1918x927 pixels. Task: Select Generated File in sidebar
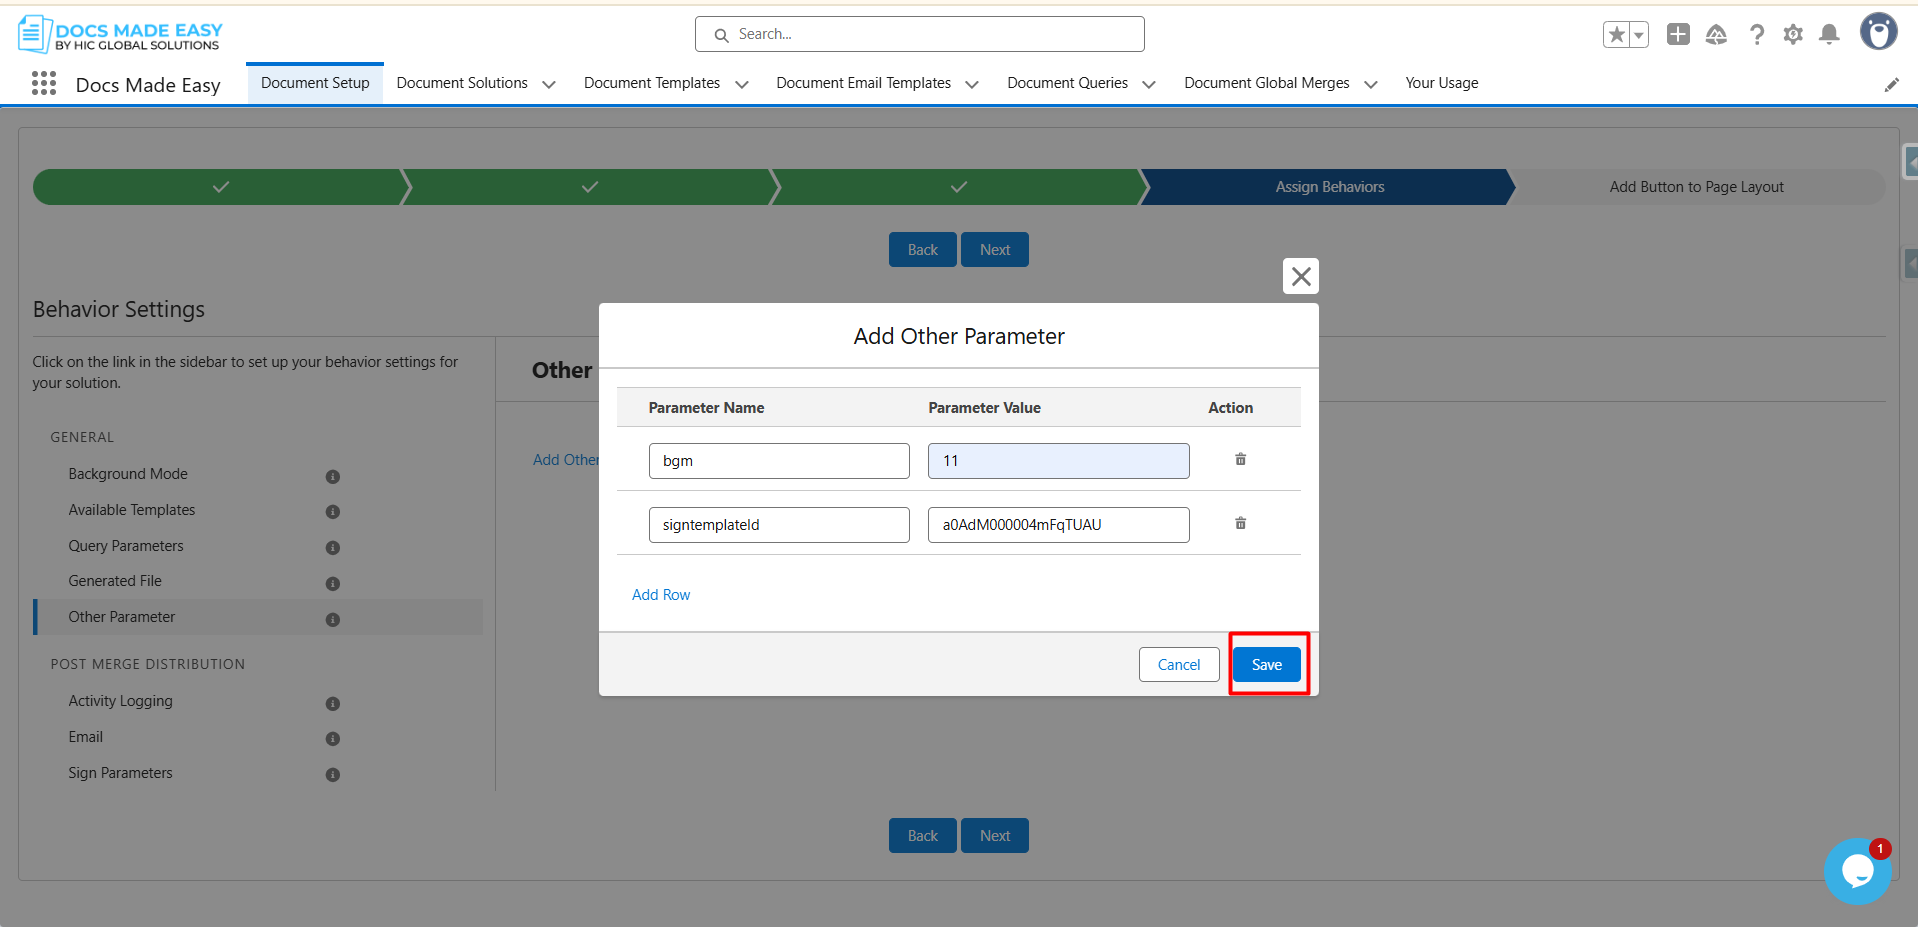tap(115, 581)
